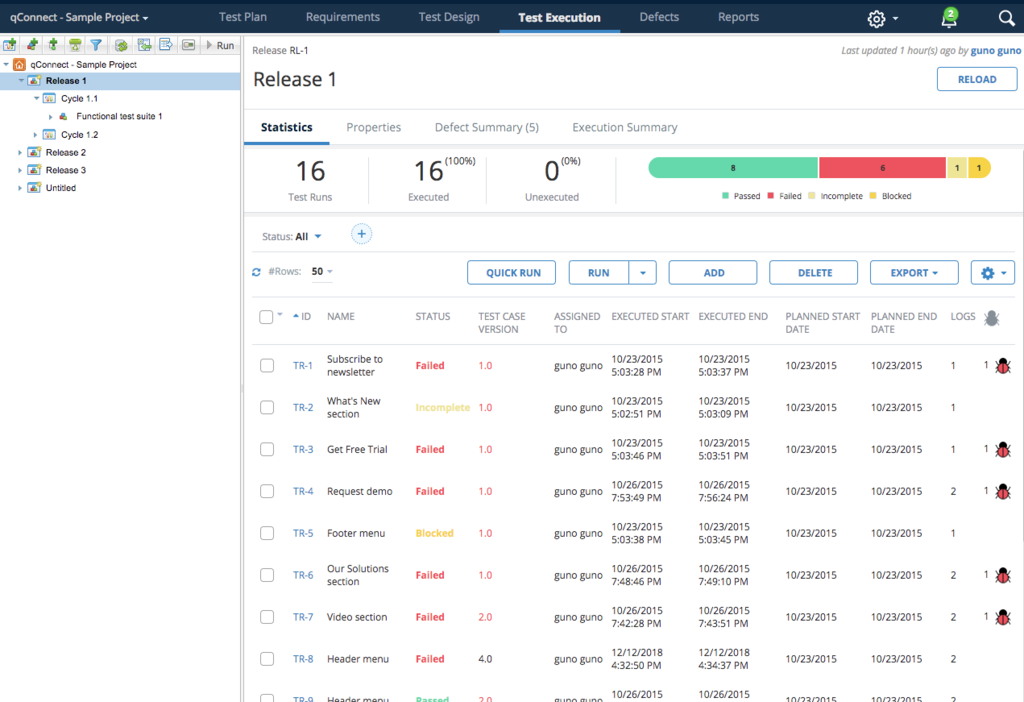Image resolution: width=1024 pixels, height=702 pixels.
Task: Tick the select-all checkbox in table header
Action: pos(266,317)
